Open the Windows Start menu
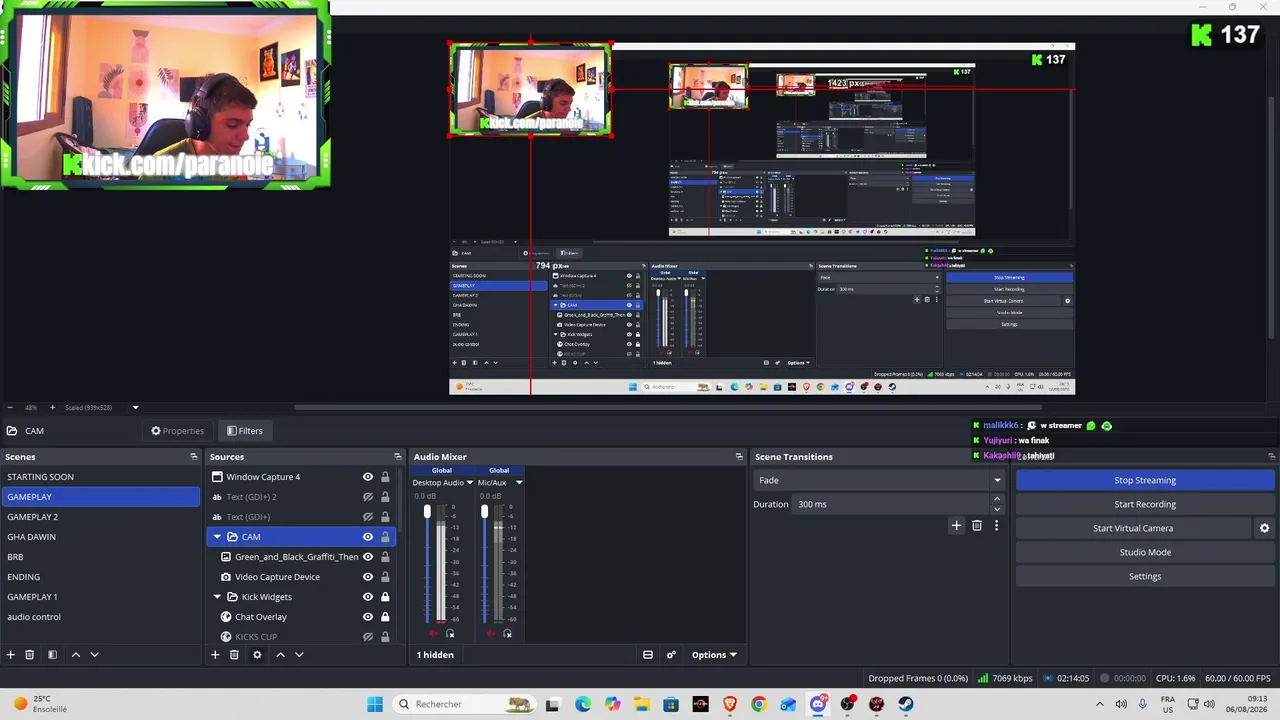This screenshot has height=720, width=1280. [375, 704]
